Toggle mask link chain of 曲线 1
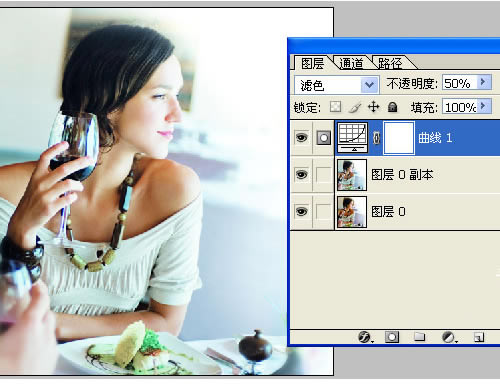 [376, 138]
